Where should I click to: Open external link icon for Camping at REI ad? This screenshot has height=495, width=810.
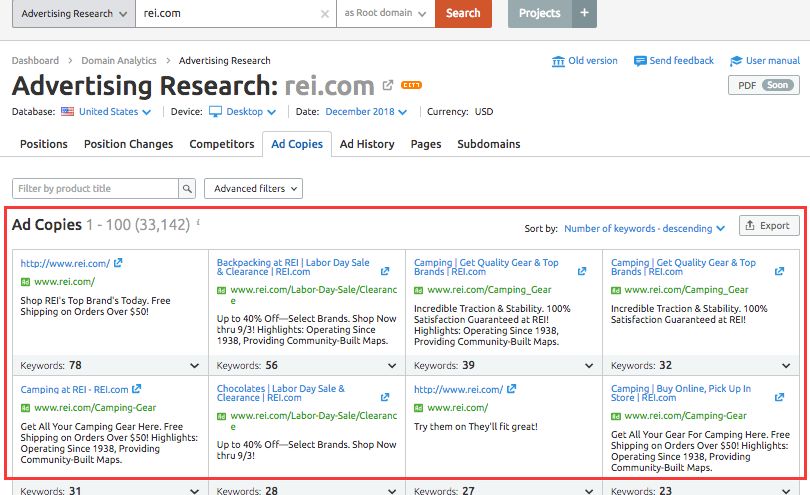(136, 389)
